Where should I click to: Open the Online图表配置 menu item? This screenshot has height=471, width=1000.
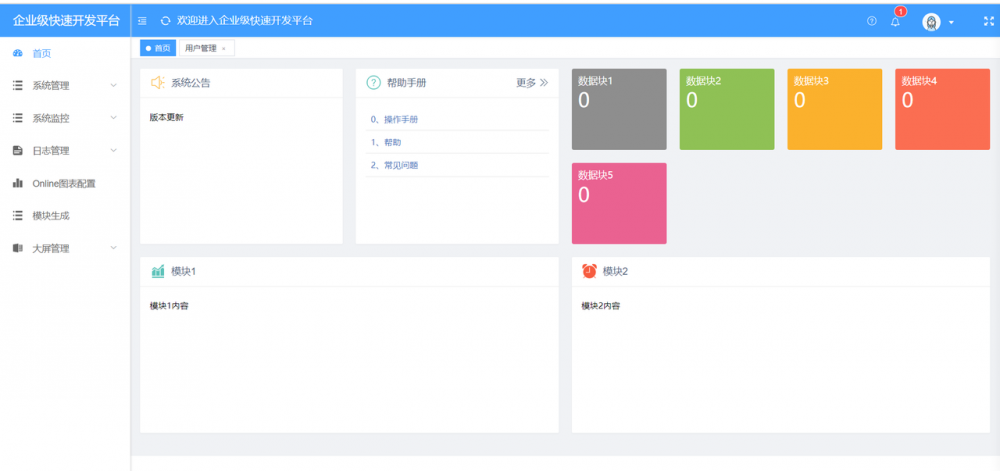(65, 183)
